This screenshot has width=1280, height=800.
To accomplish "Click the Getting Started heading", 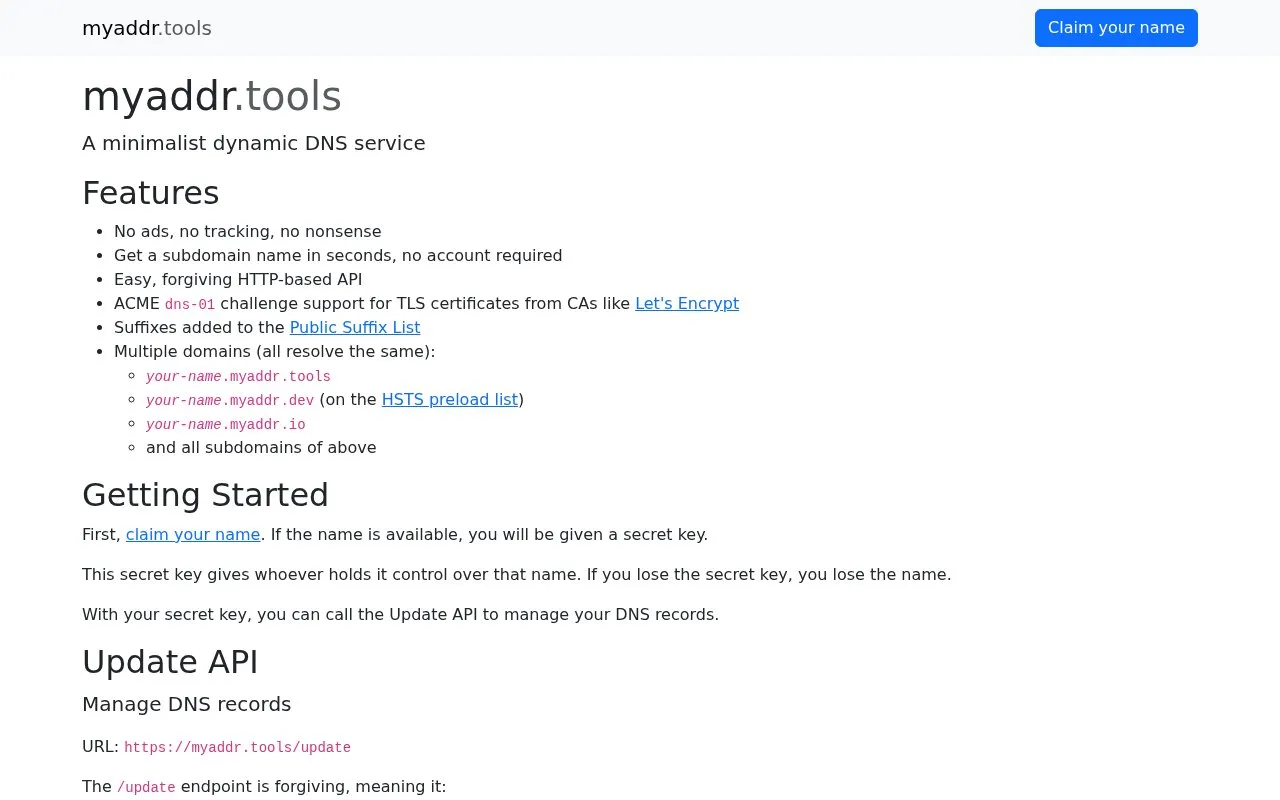I will coord(205,495).
